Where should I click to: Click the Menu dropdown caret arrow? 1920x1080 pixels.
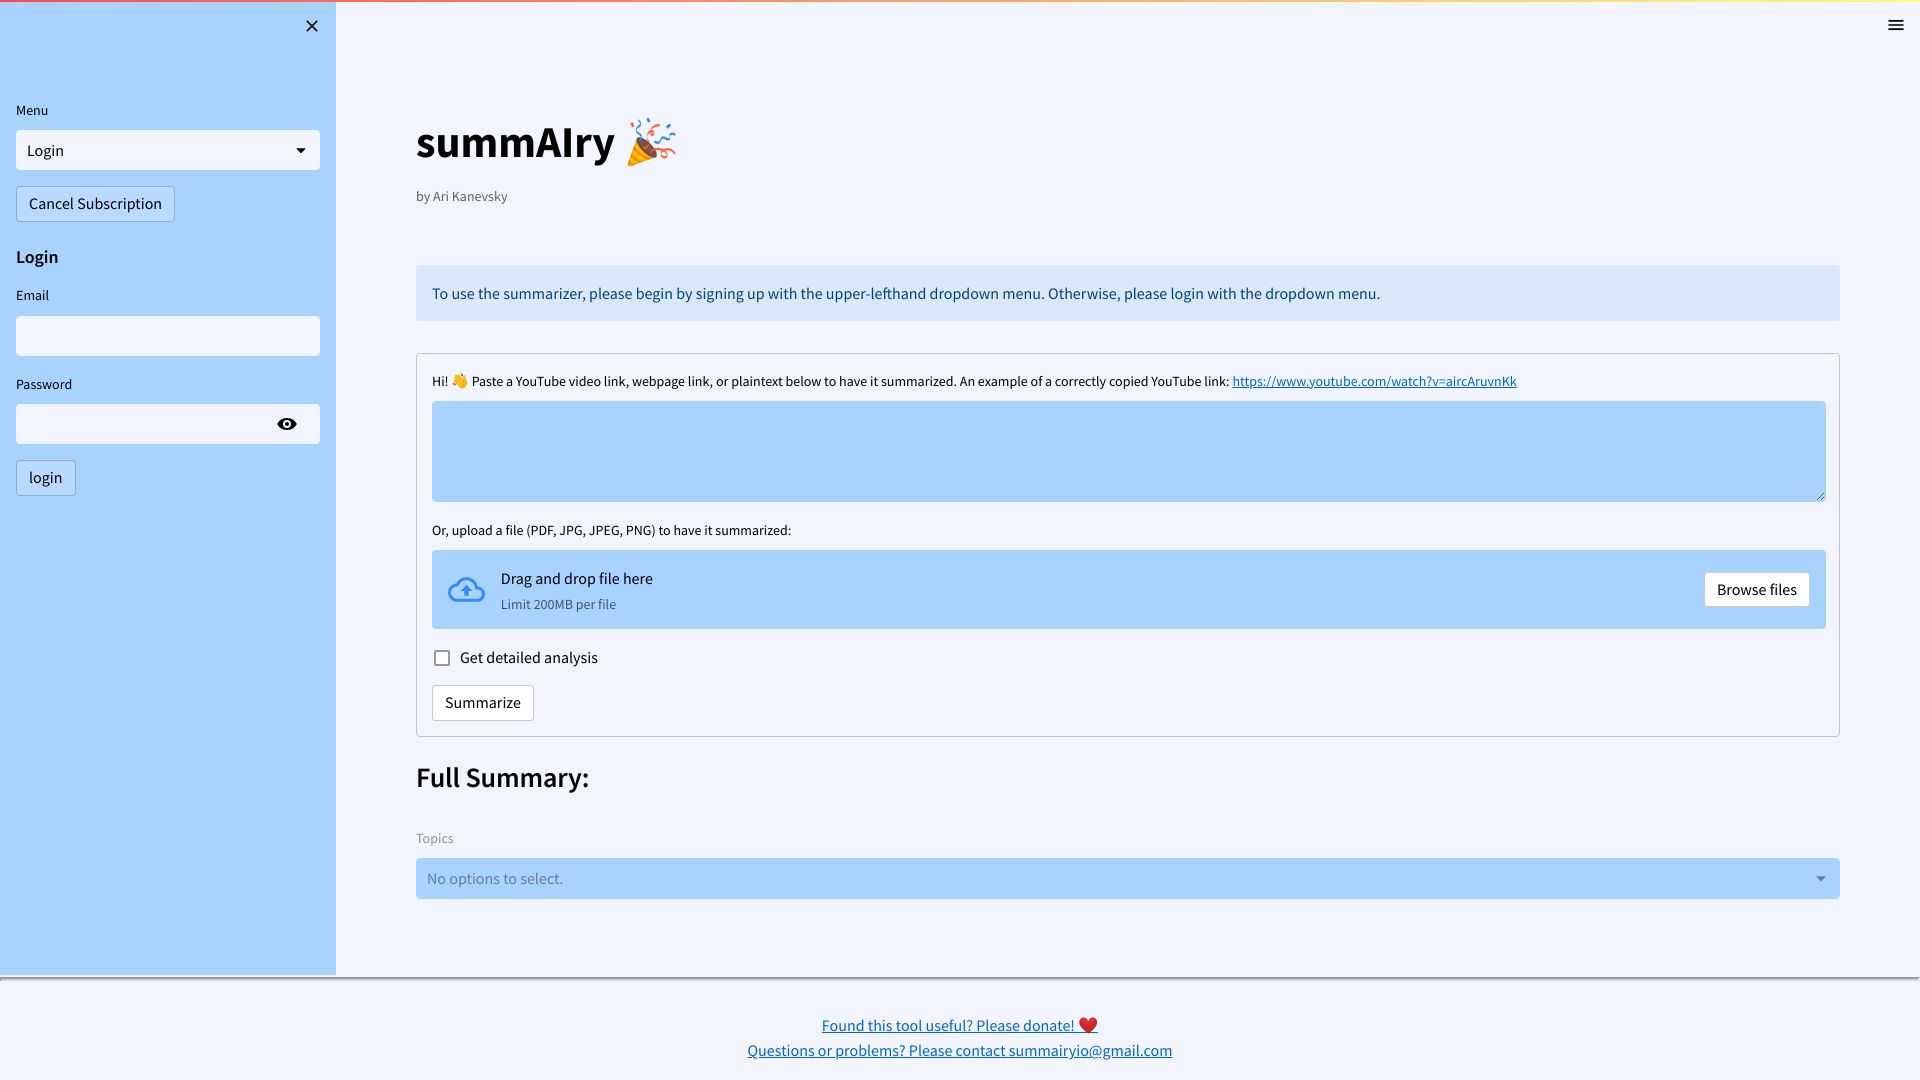[300, 151]
